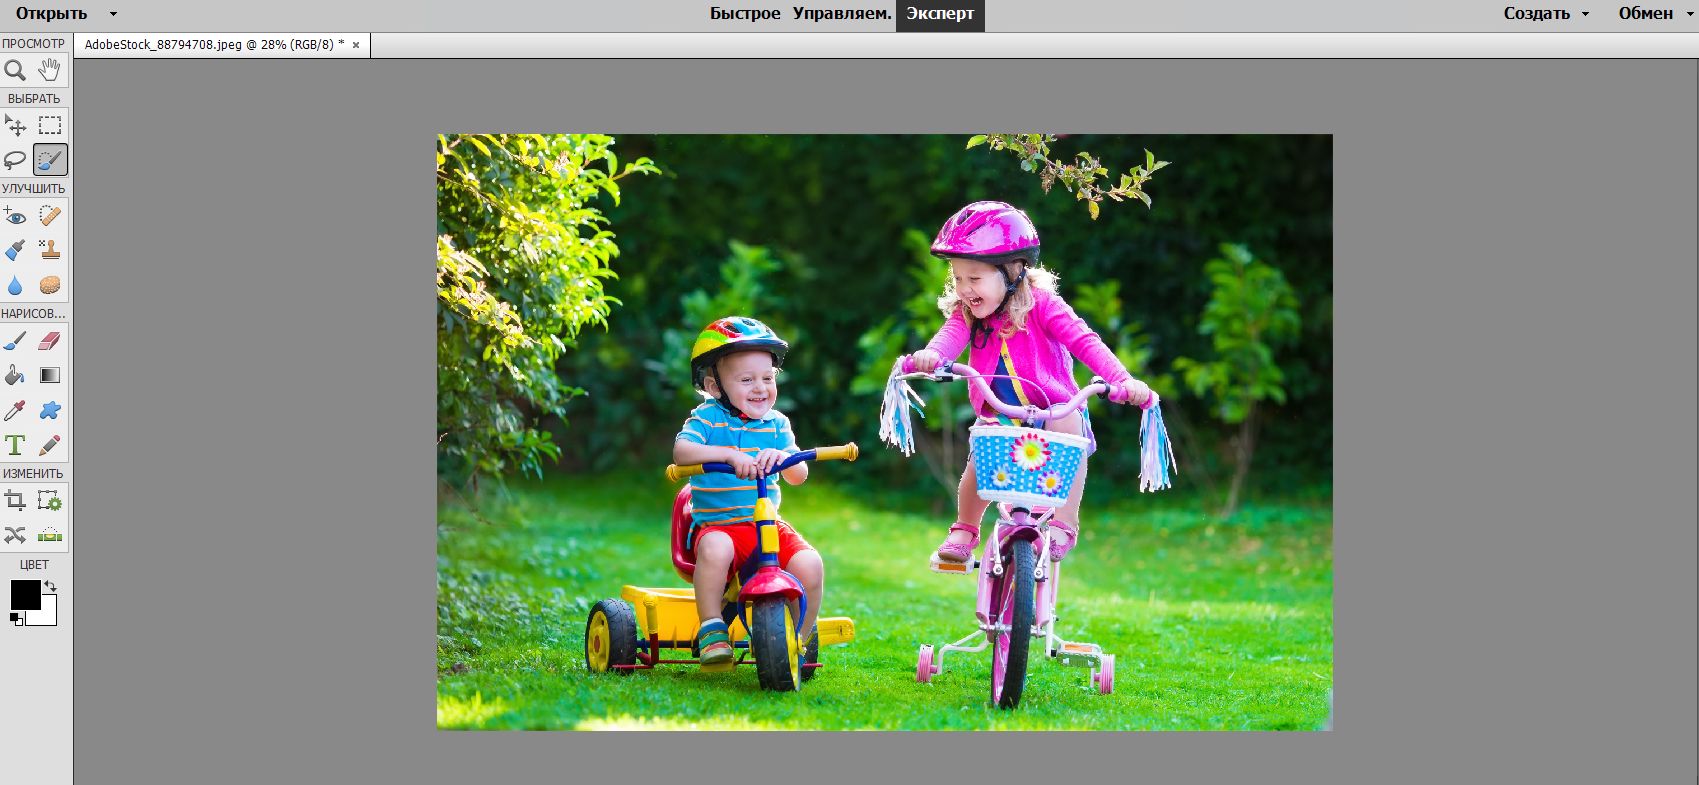Select the Rectangular Marquee tool

click(x=49, y=125)
